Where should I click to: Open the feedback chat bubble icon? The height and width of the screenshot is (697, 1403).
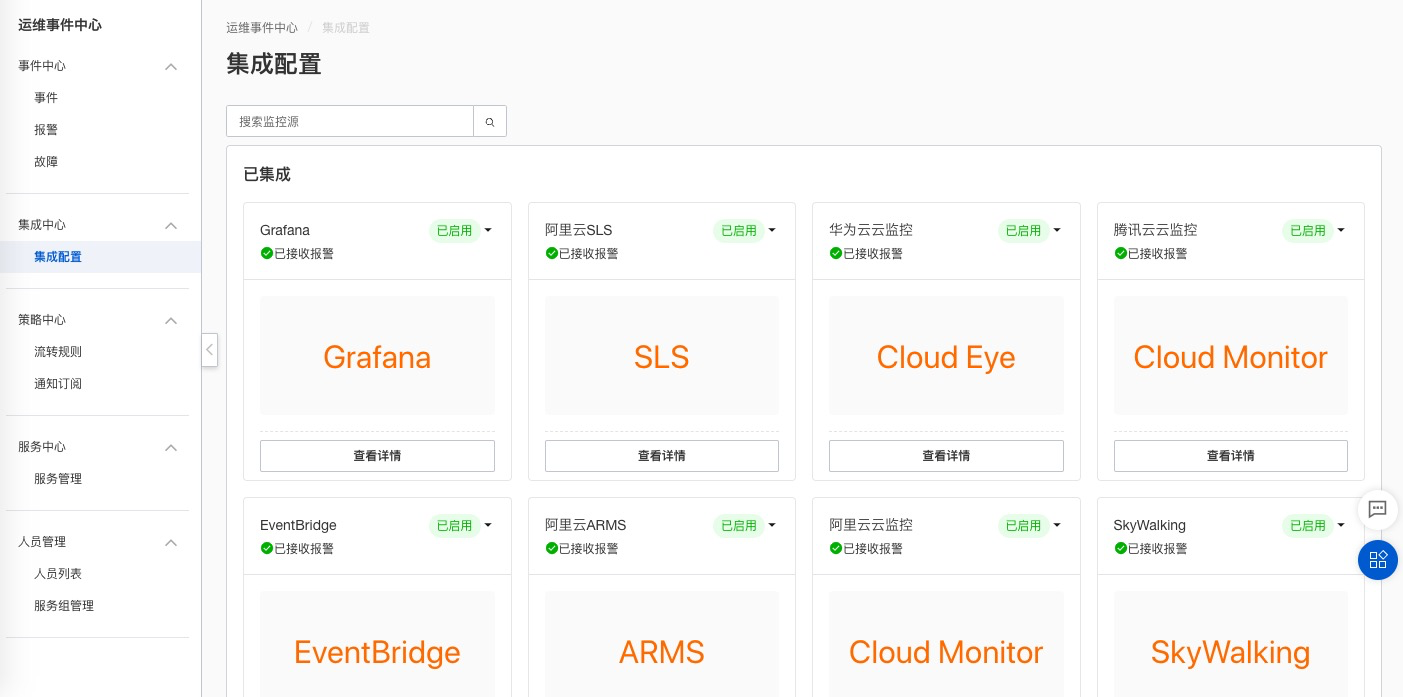(1377, 509)
